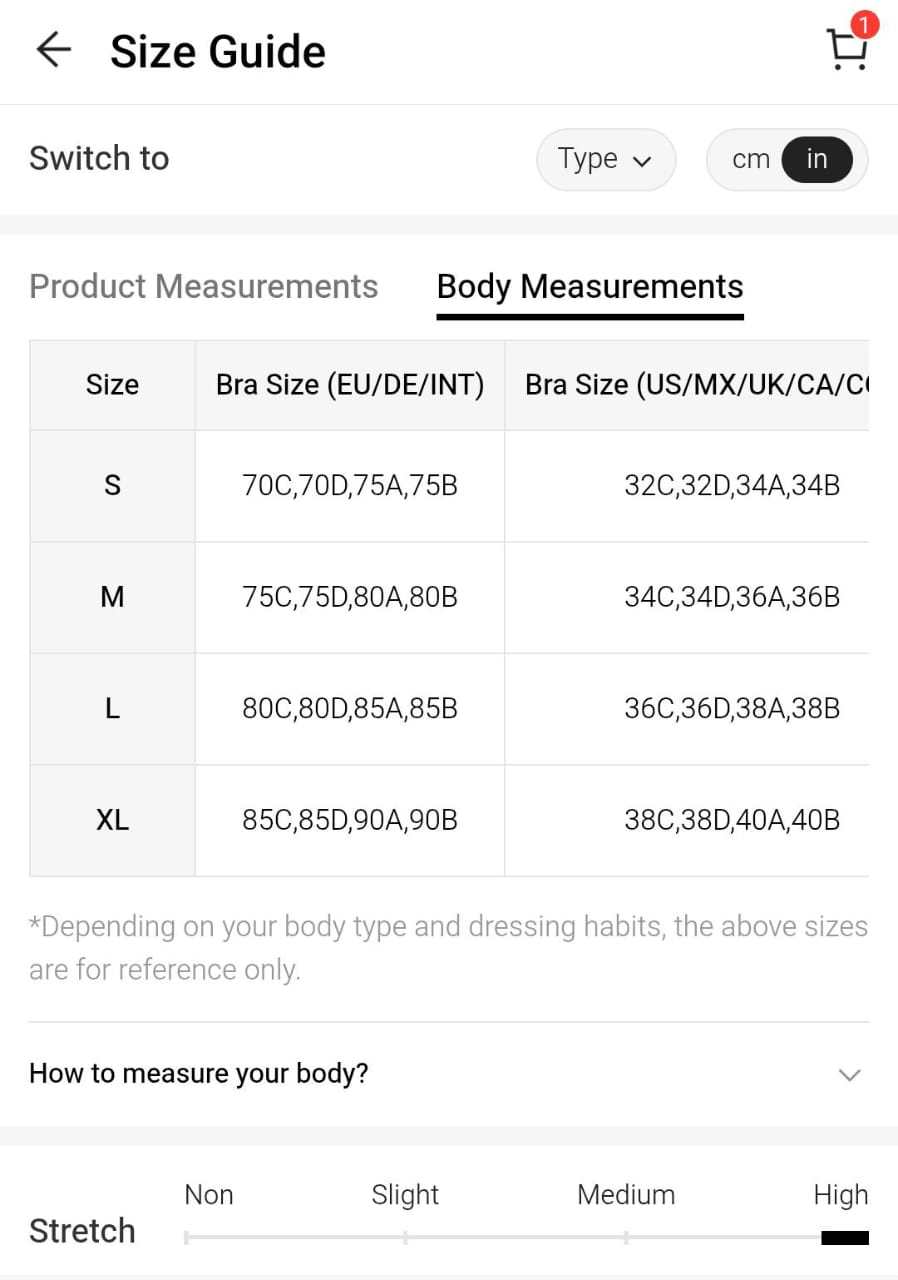Image resolution: width=898 pixels, height=1280 pixels.
Task: Open the Type dropdown
Action: pyautogui.click(x=605, y=159)
